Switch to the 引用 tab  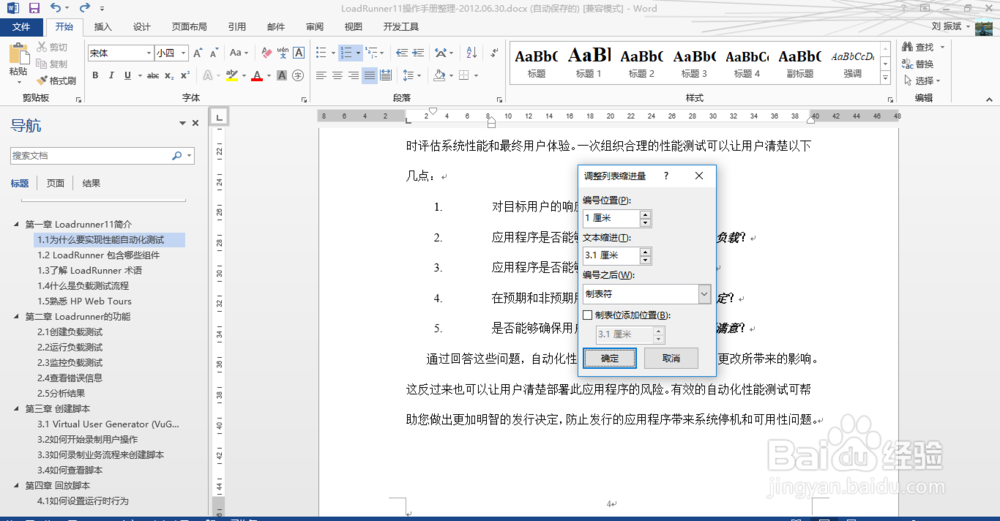237,27
